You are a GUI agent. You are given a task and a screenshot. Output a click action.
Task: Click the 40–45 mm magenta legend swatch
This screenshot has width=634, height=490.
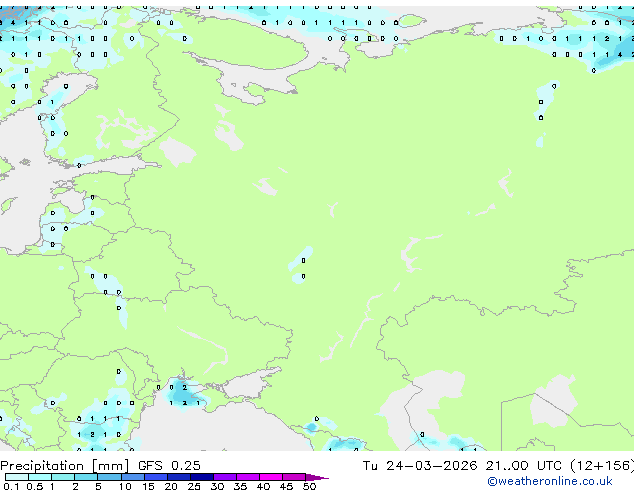pos(271,477)
